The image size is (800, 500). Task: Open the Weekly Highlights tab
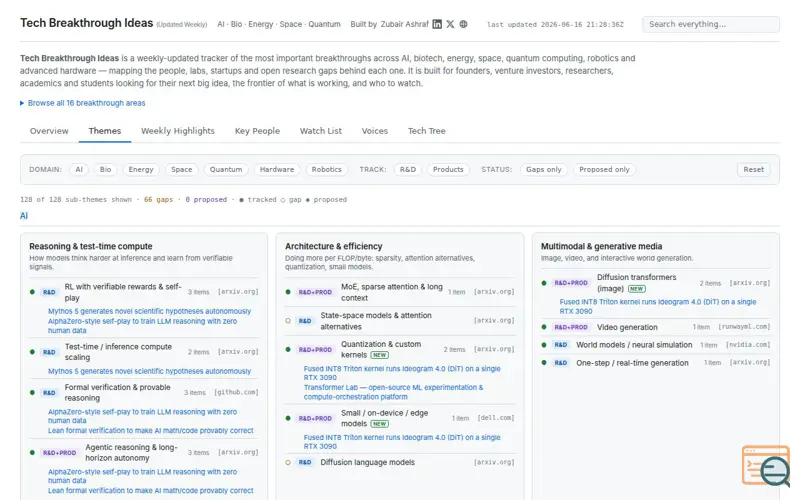point(178,131)
